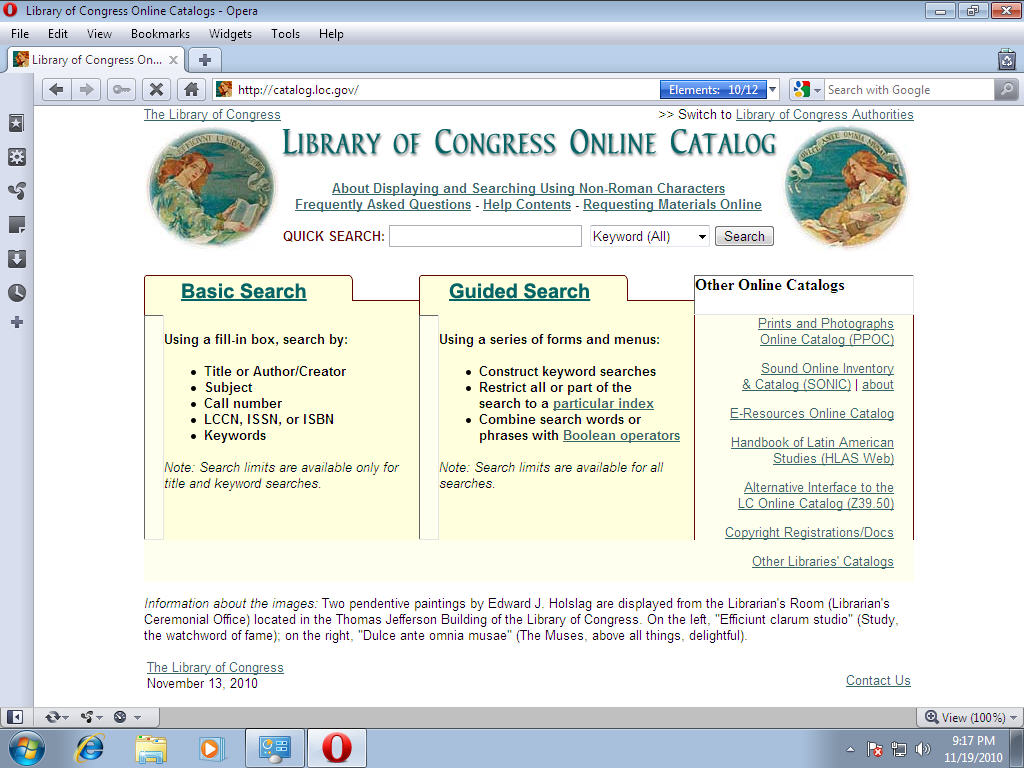Open the History clock panel icon
Viewport: 1024px width, 768px height.
pyautogui.click(x=17, y=293)
